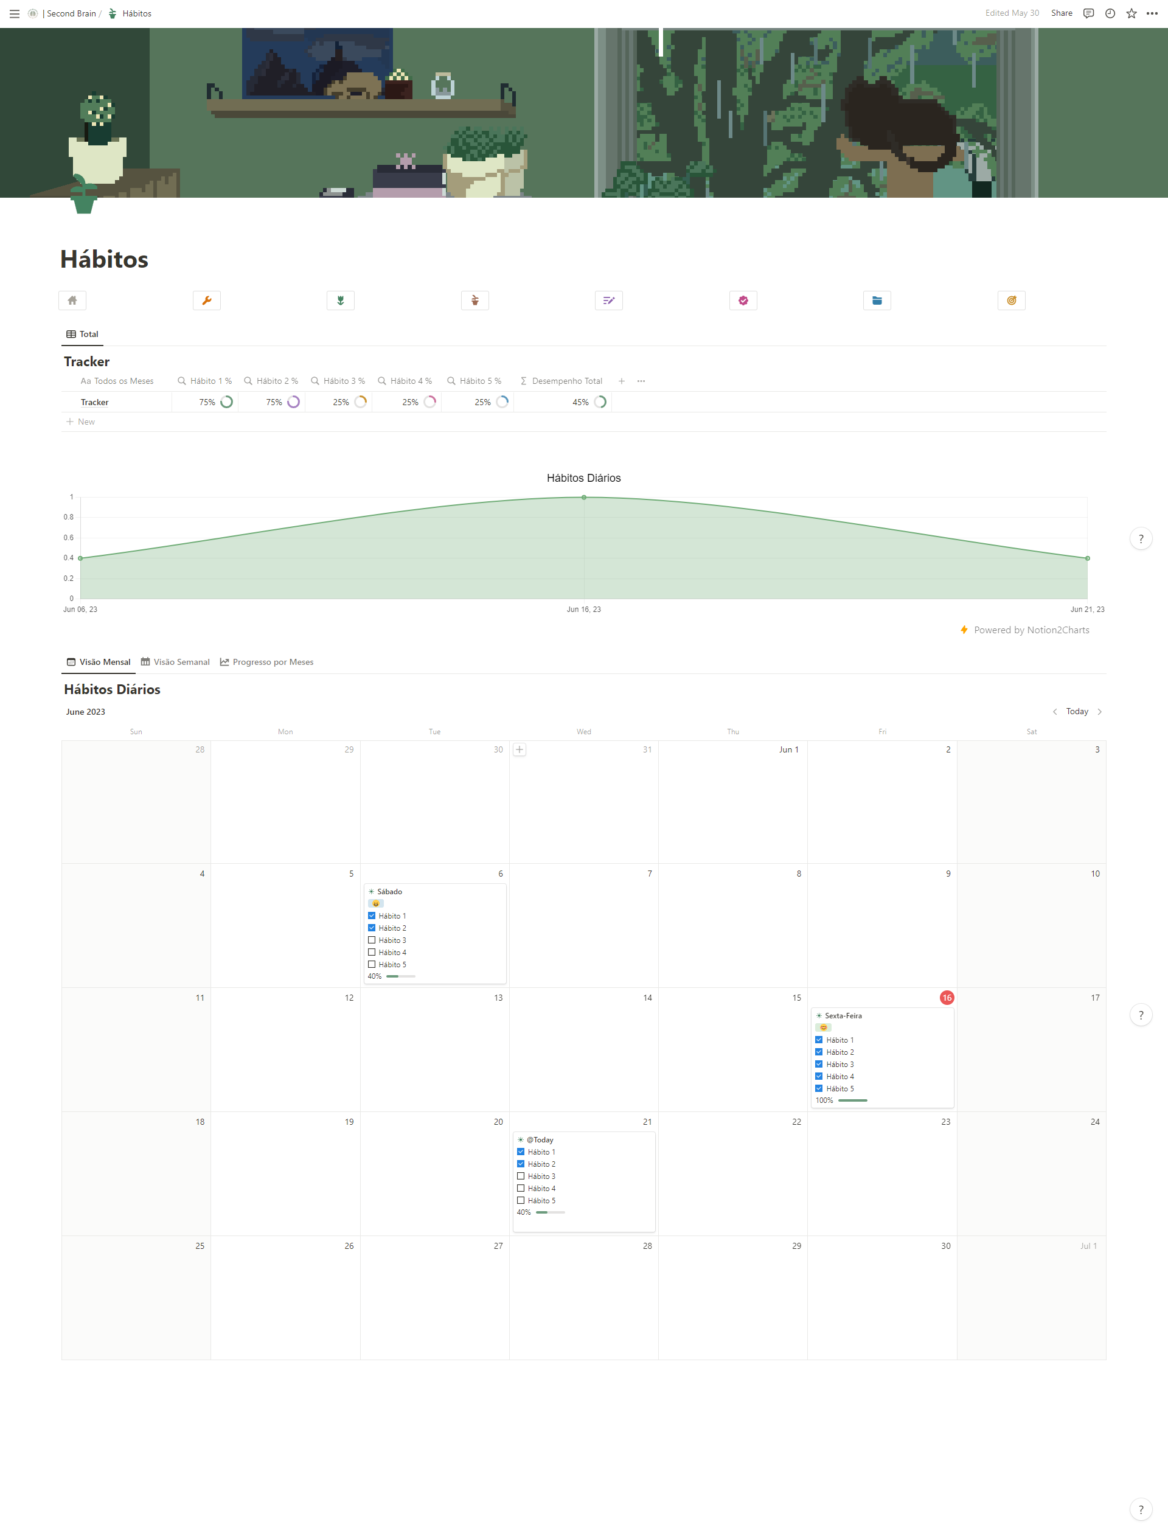The image size is (1168, 1536).
Task: Click the purple checklist-pencil icon shortcut
Action: click(609, 300)
